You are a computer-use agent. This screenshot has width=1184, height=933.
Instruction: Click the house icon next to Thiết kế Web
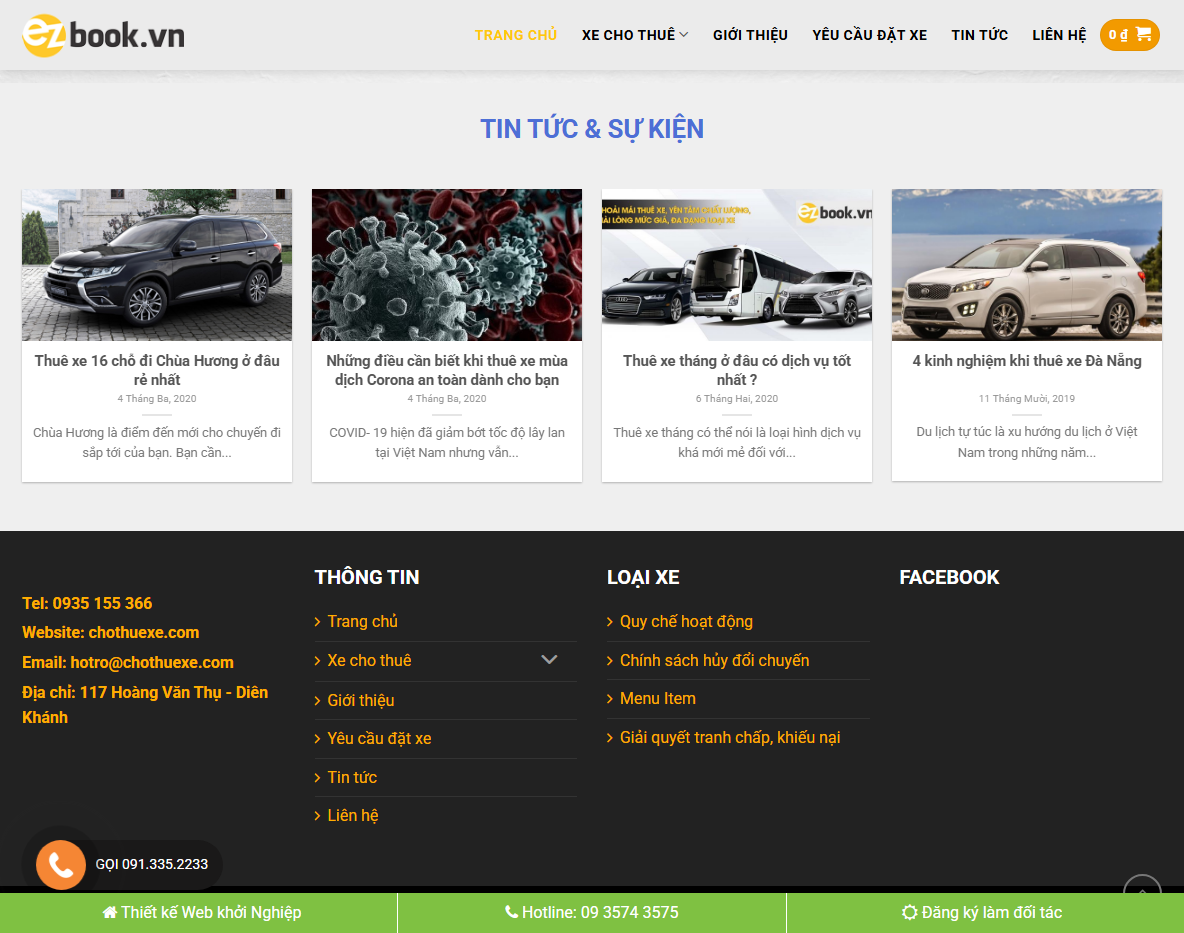tap(108, 912)
